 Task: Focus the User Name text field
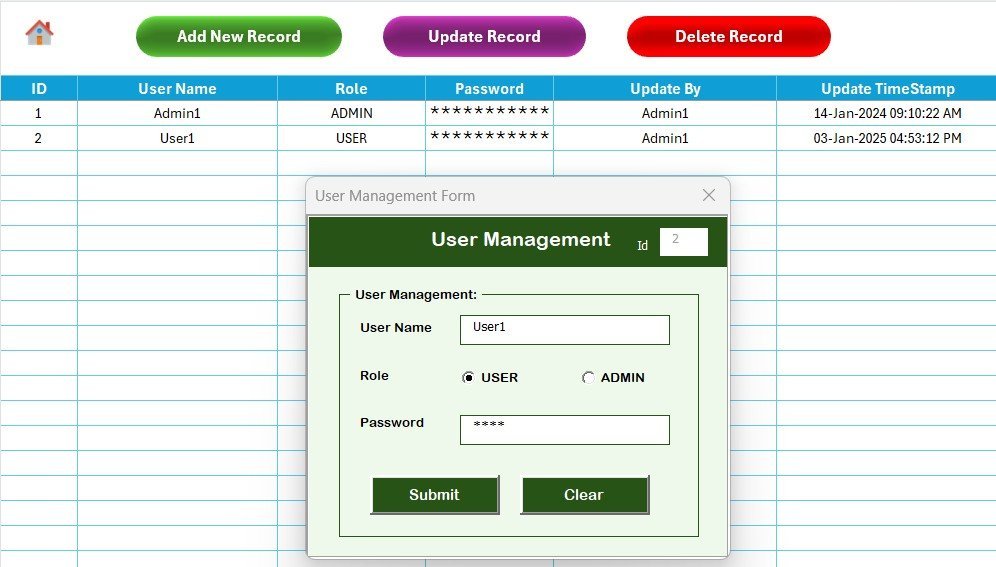(564, 329)
